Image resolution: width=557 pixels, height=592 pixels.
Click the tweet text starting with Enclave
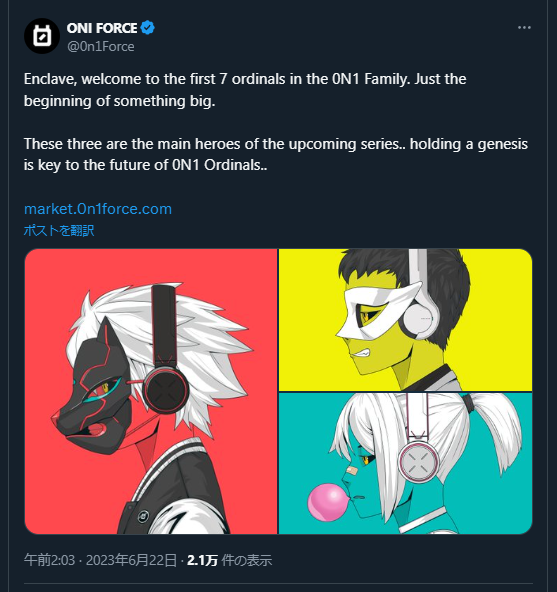point(245,90)
